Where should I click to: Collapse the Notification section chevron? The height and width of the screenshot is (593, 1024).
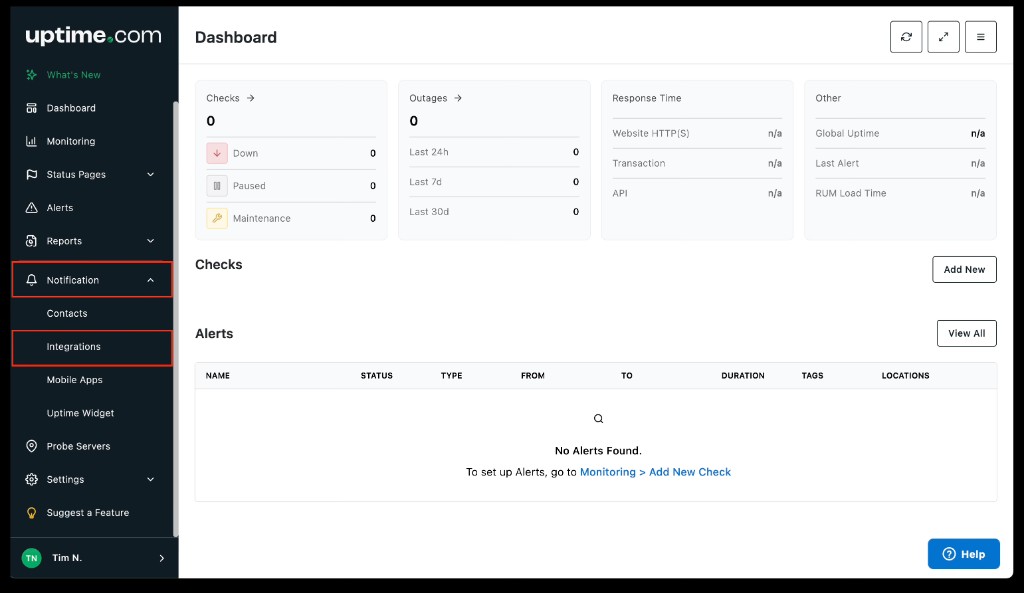click(x=151, y=281)
